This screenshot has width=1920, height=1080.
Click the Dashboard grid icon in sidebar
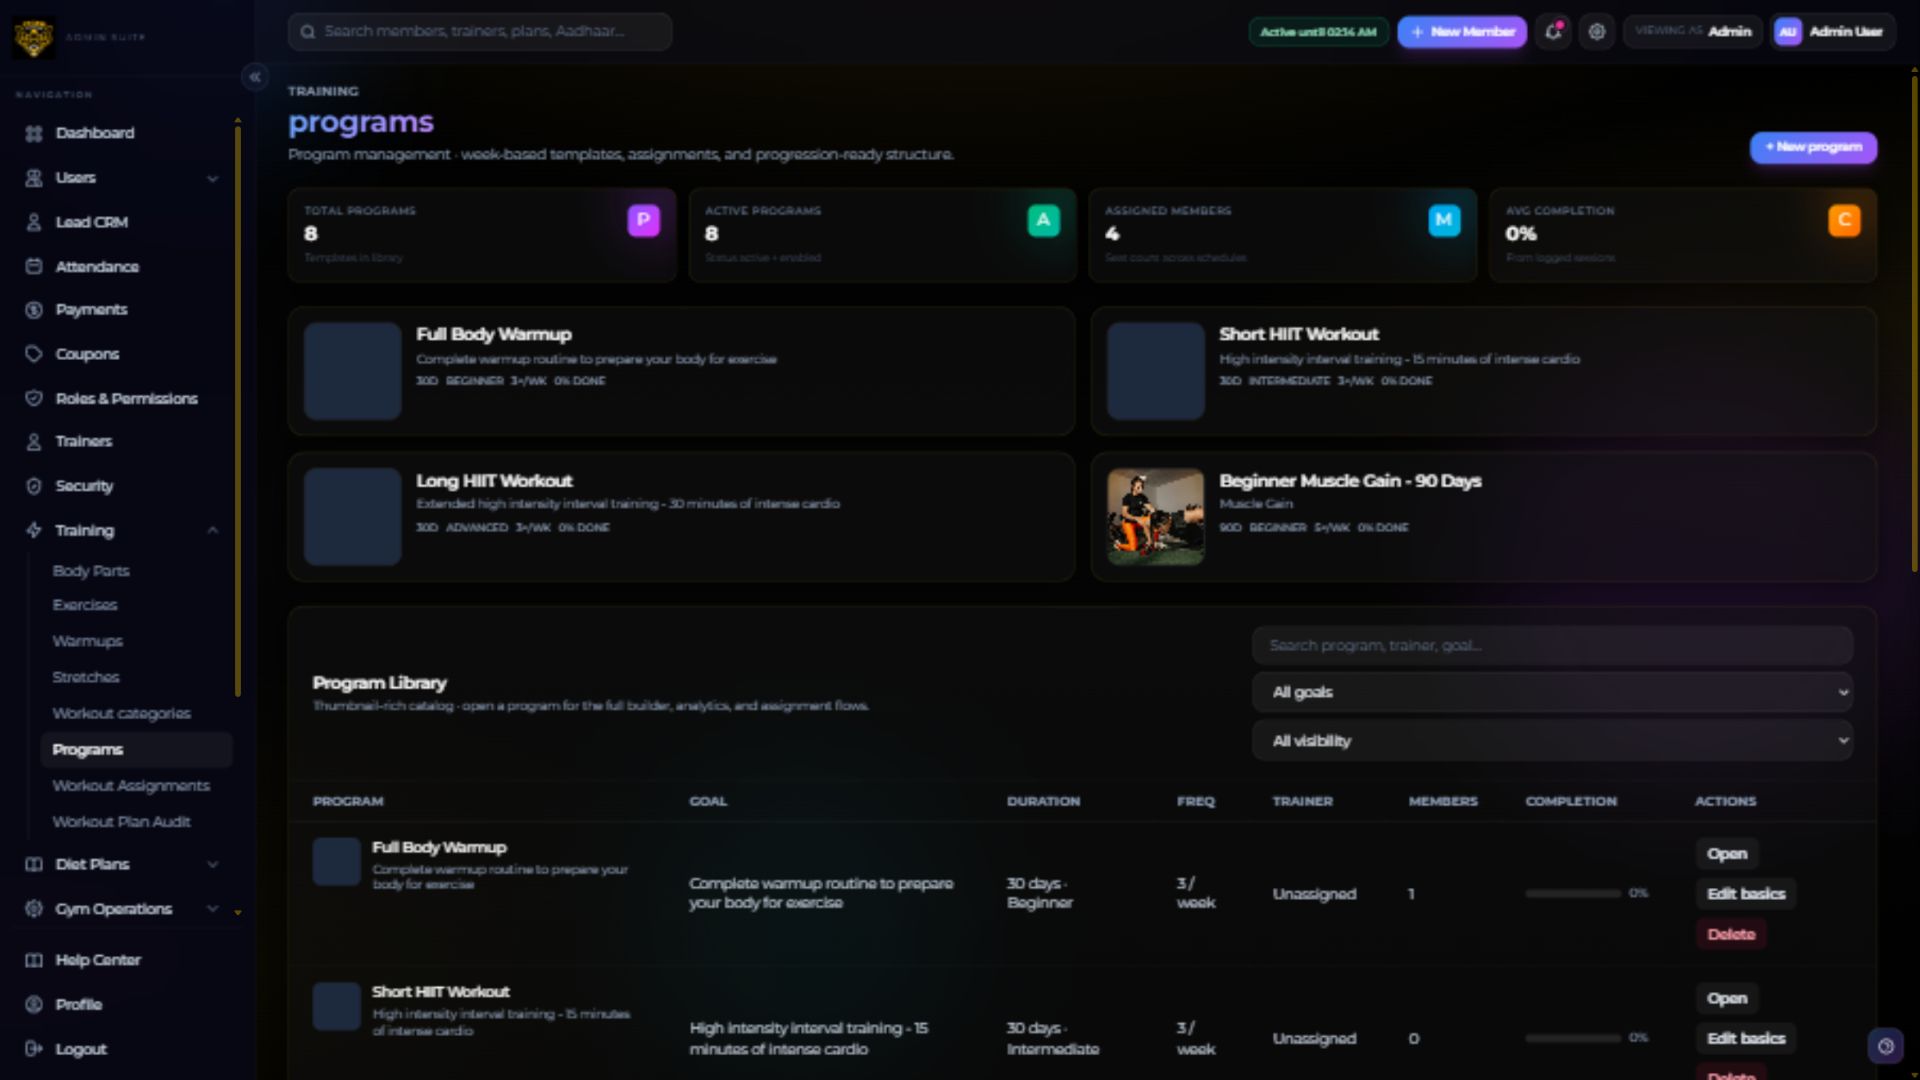tap(34, 133)
